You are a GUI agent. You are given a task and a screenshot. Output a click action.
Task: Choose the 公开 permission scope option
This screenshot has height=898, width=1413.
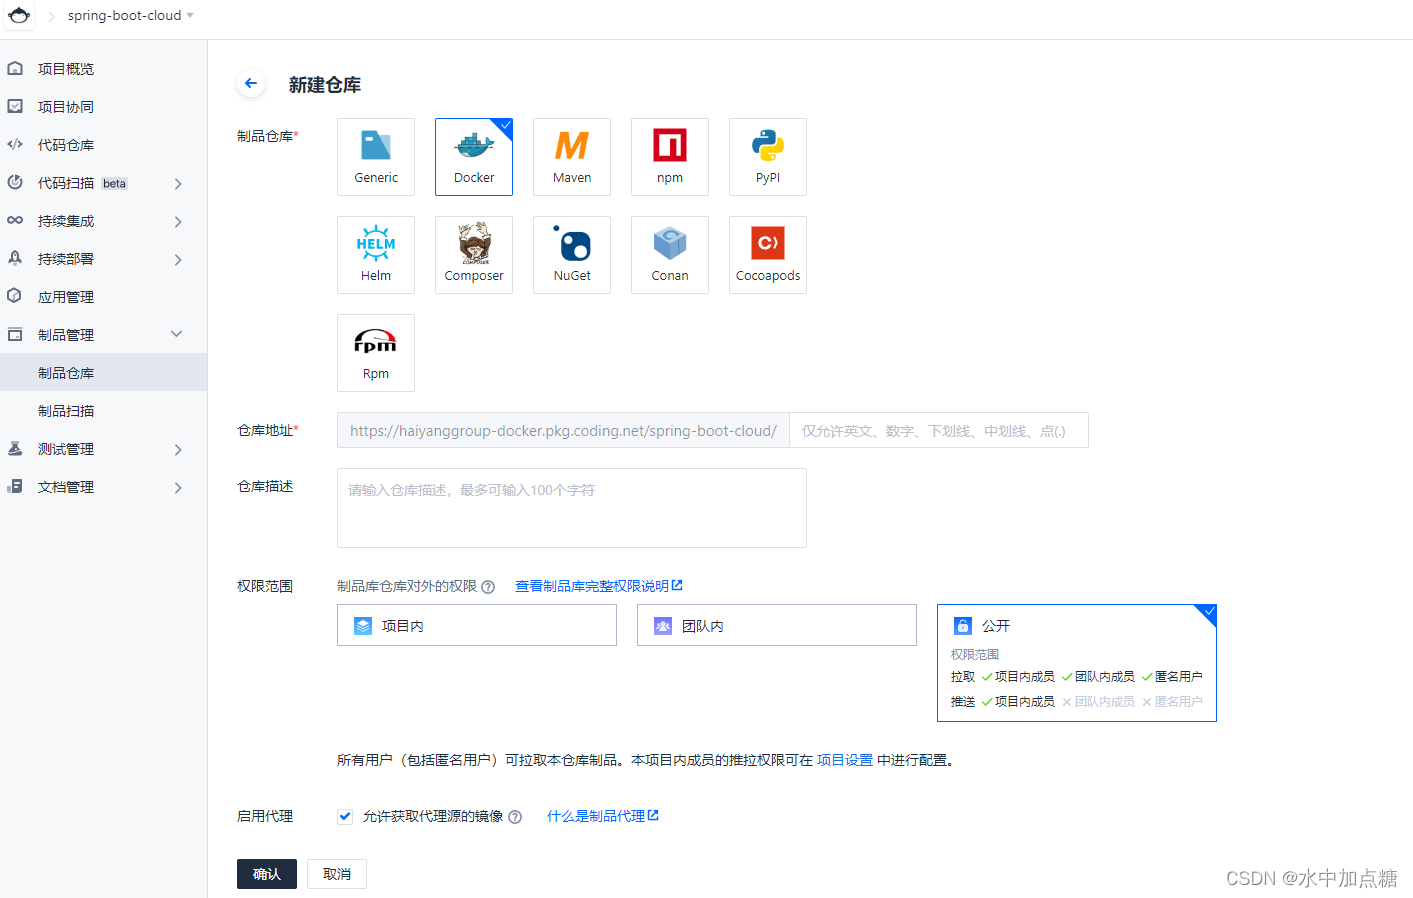[x=1077, y=663]
